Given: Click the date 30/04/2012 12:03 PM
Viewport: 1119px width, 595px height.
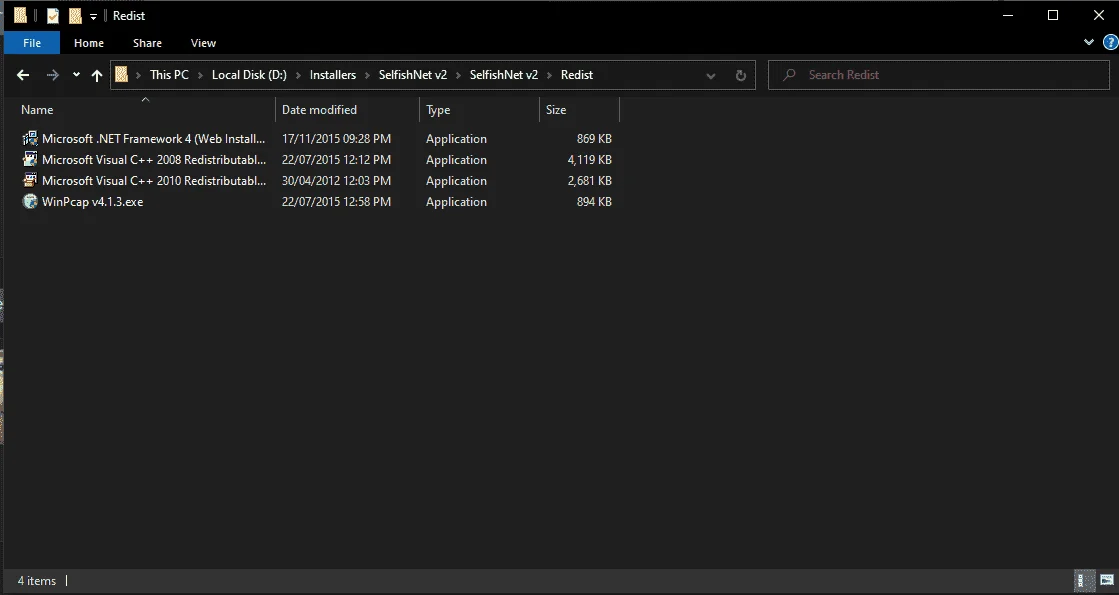Looking at the screenshot, I should (336, 181).
